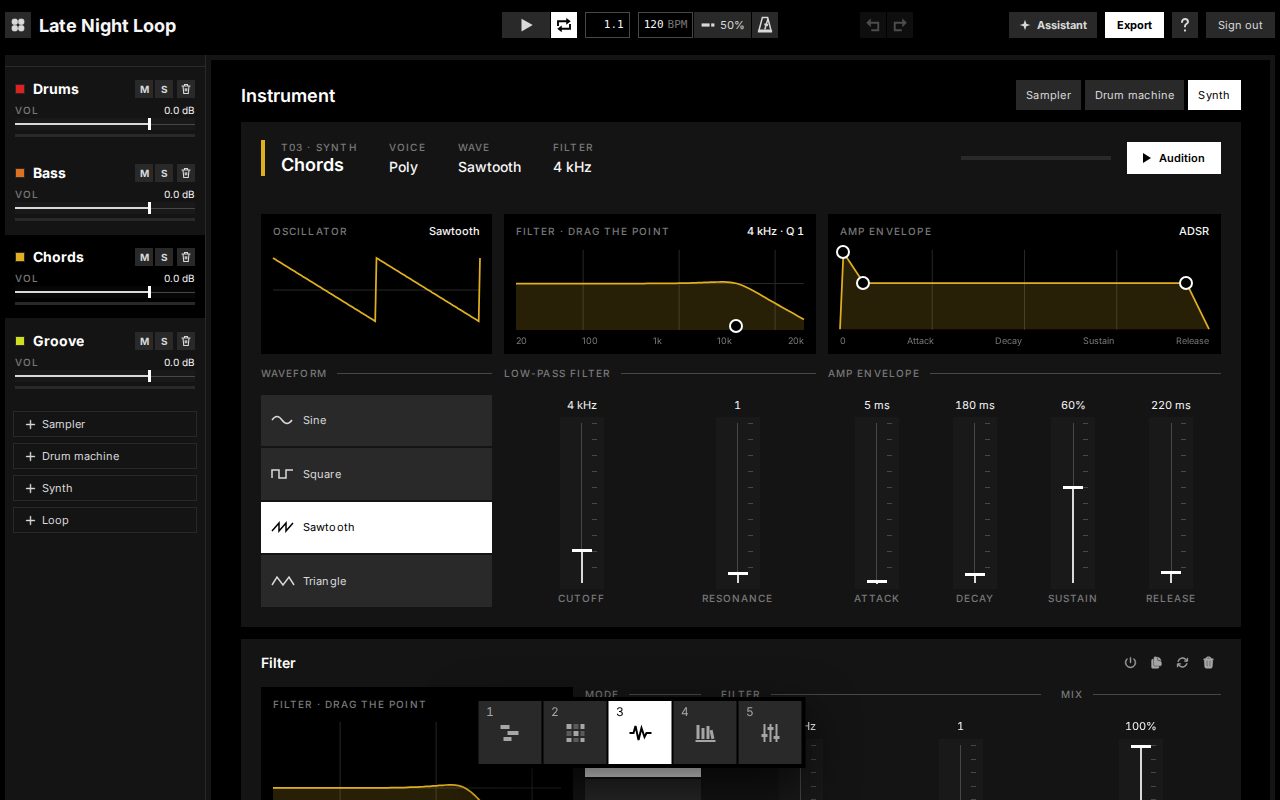Image resolution: width=1280 pixels, height=800 pixels.
Task: Pick the Triangle waveform
Action: point(376,581)
